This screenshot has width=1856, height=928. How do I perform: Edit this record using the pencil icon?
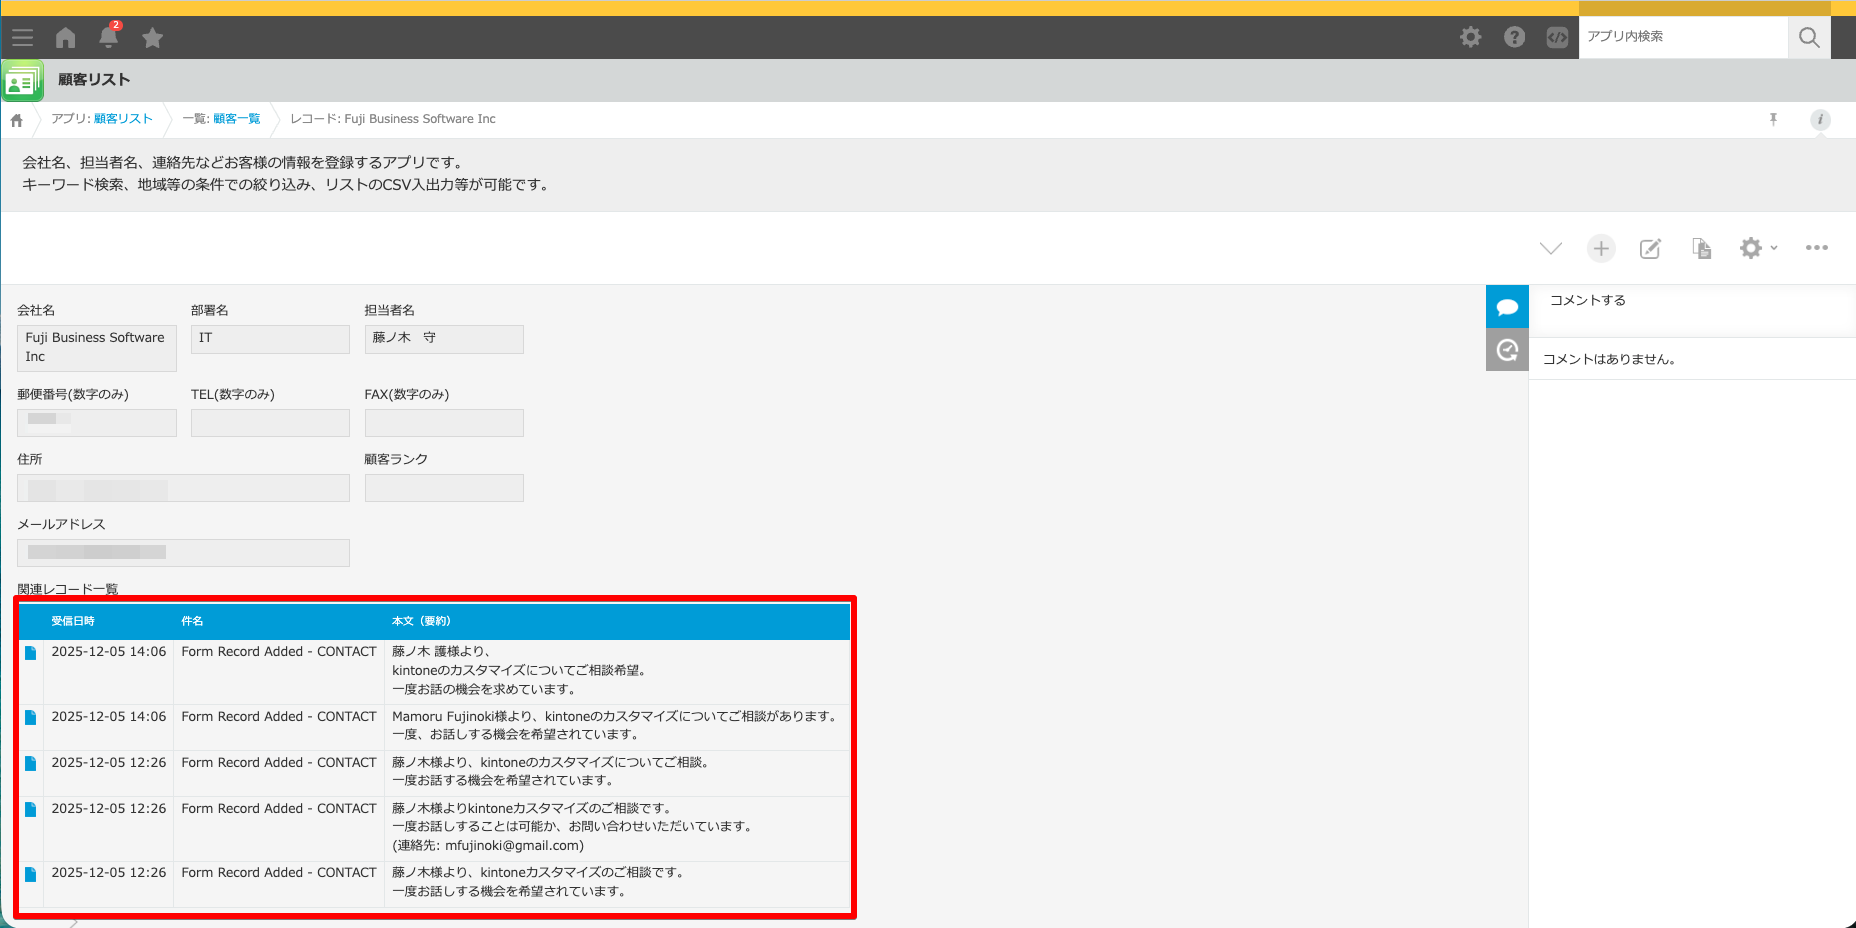[x=1650, y=248]
